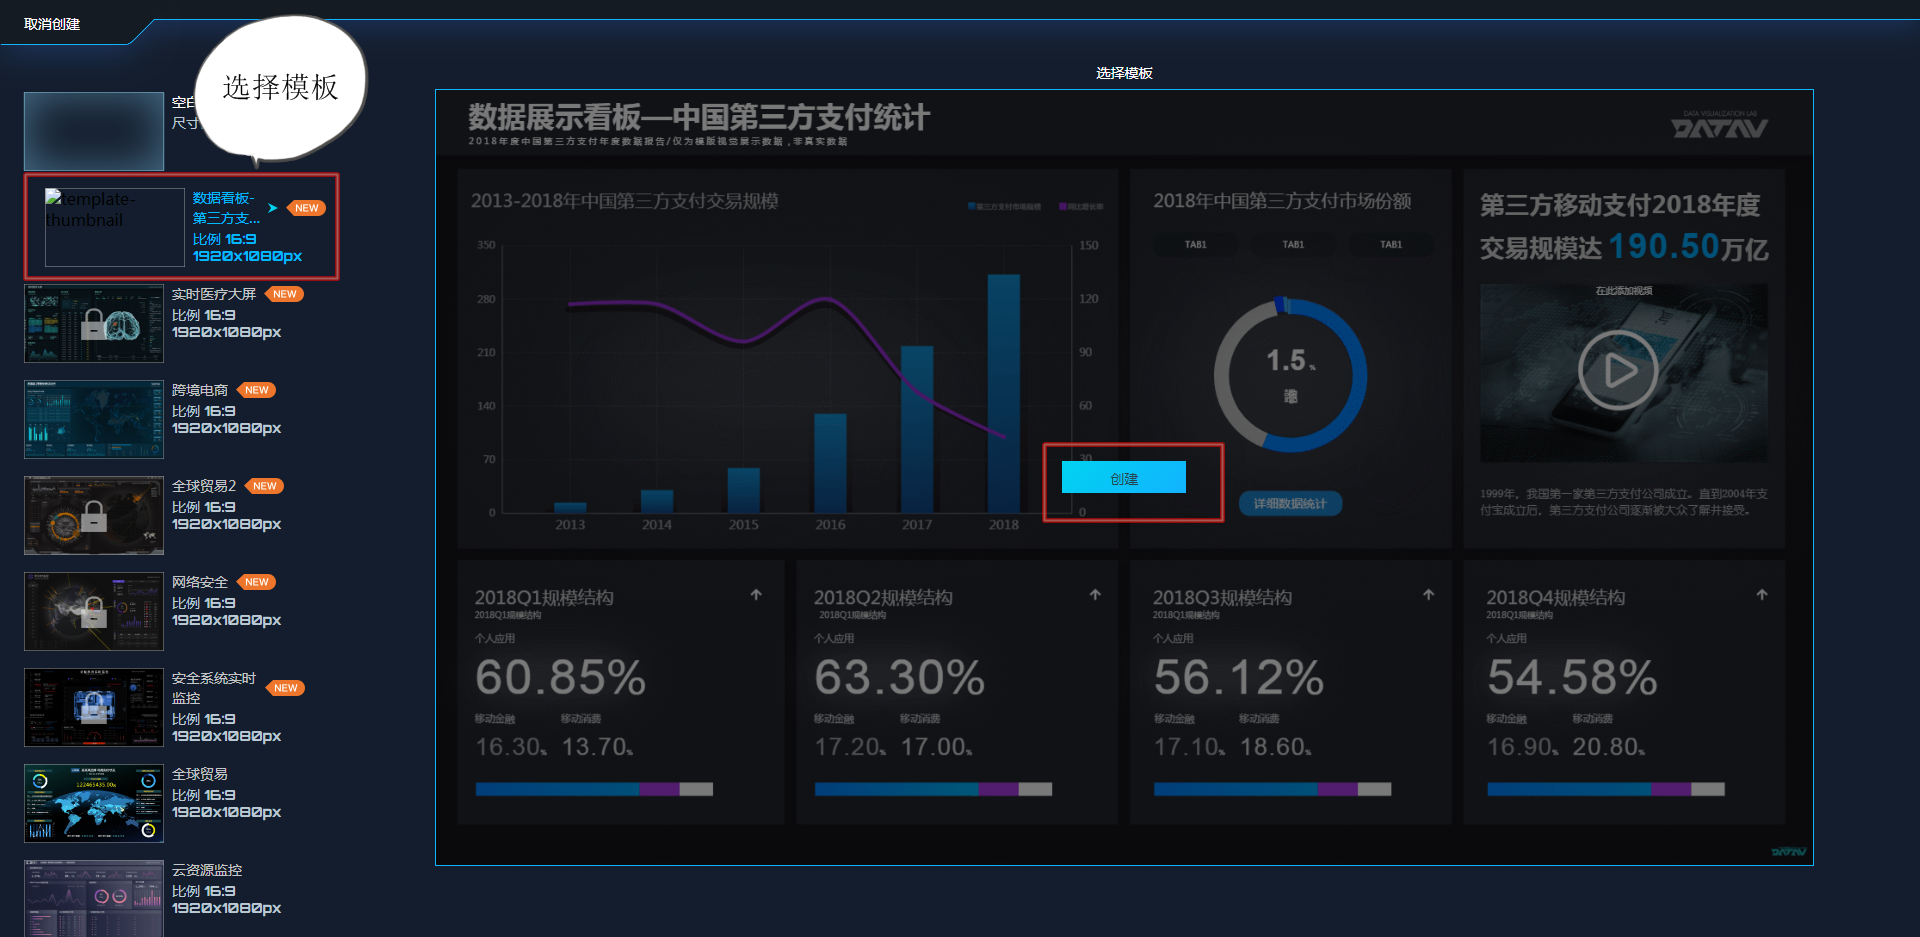Click the up arrow on 2018Q2规模结构 card
This screenshot has height=937, width=1920.
click(1095, 594)
